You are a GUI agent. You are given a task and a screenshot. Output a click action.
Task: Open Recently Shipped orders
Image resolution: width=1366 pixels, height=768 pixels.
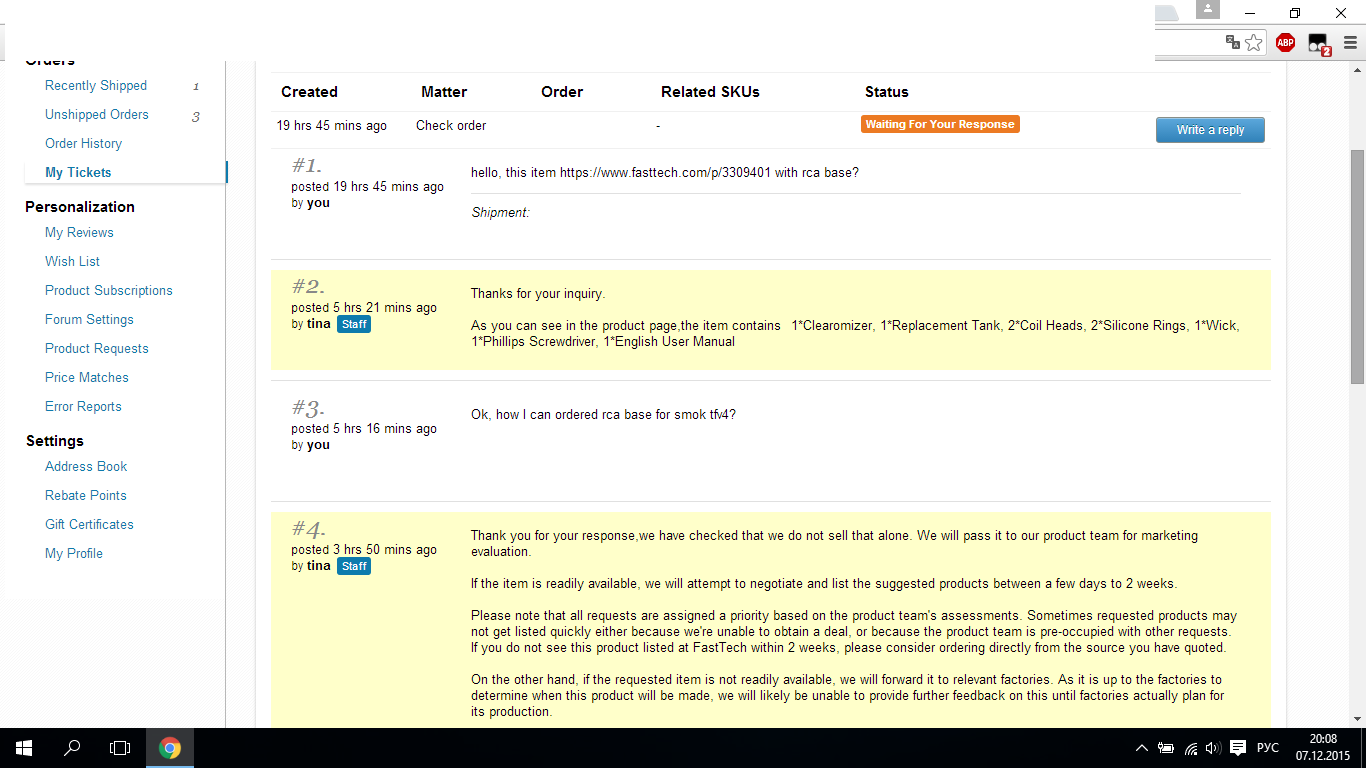point(96,86)
